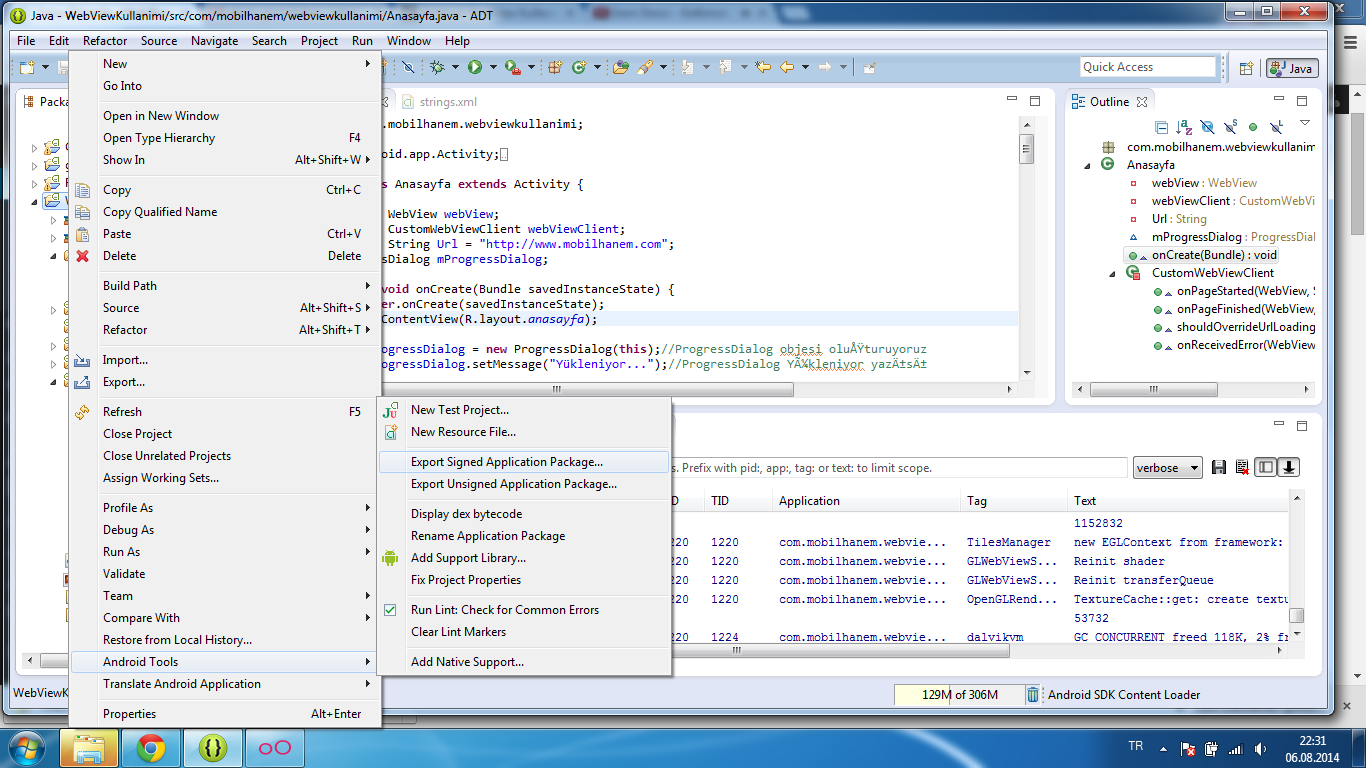This screenshot has width=1366, height=768.
Task: Click Rename Application Package entry
Action: coord(524,536)
